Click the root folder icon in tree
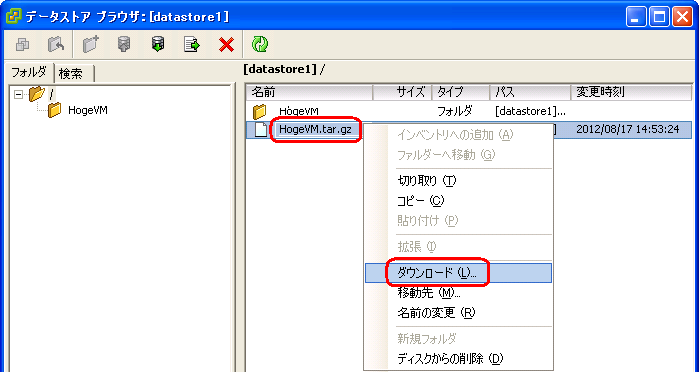 37,94
